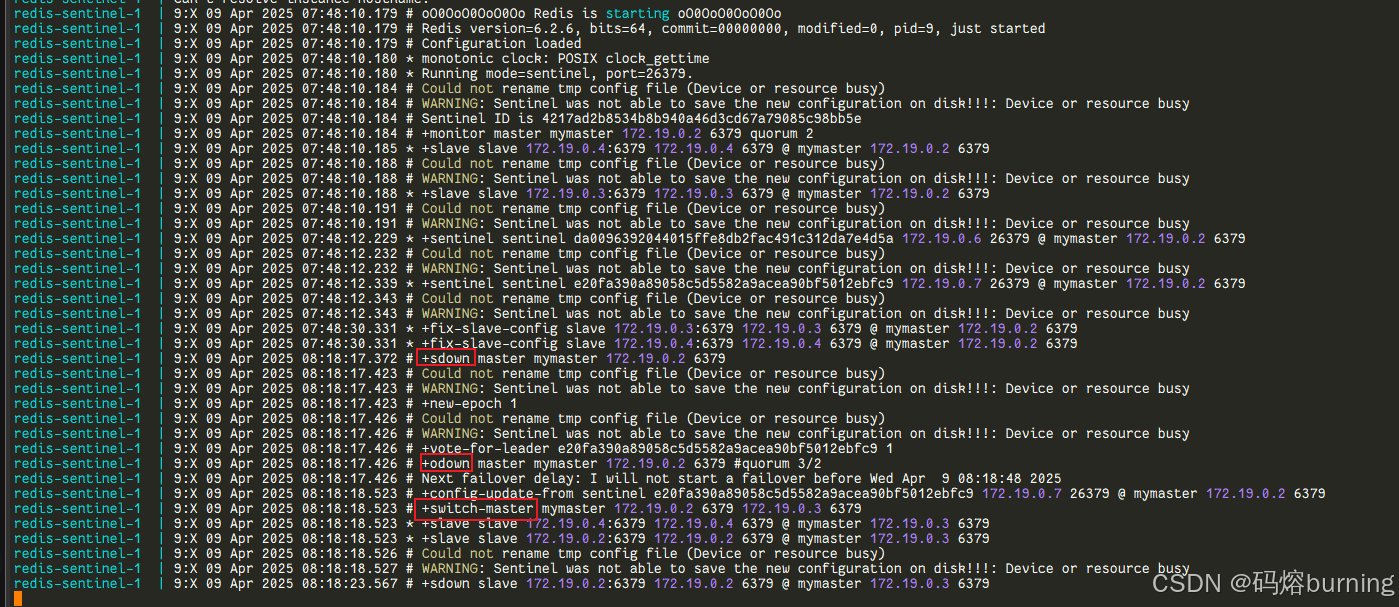Click IP 172.19.0.6 in the +sentinel line
The height and width of the screenshot is (607, 1399).
[942, 239]
